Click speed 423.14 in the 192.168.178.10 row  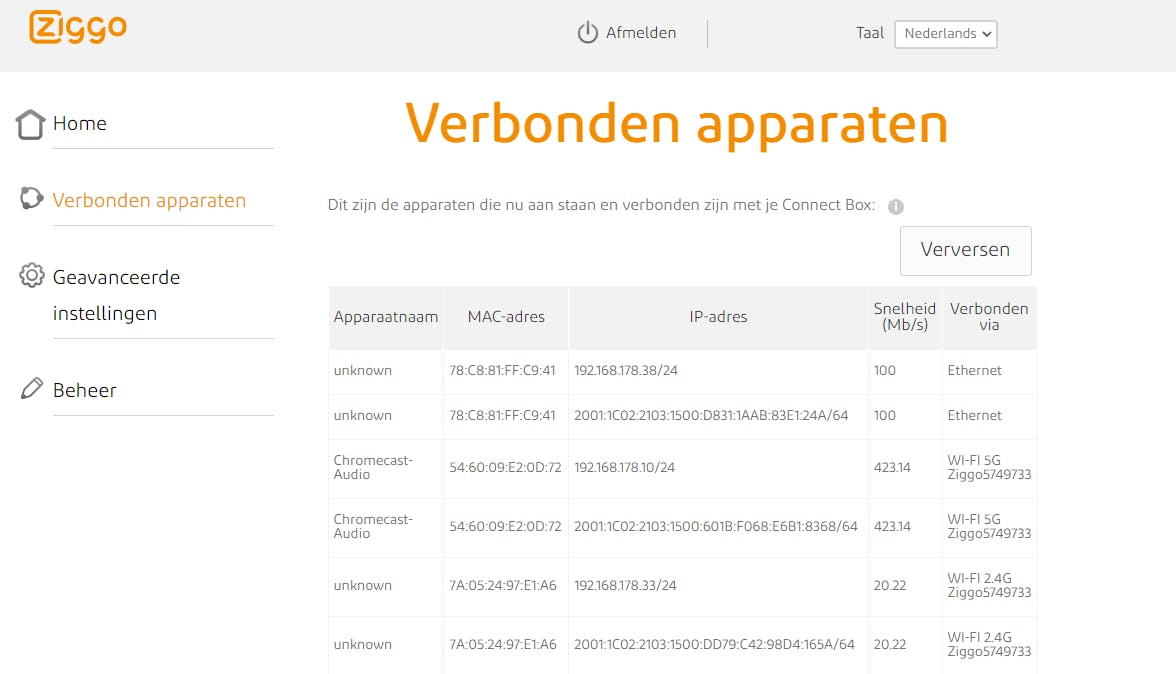(892, 468)
